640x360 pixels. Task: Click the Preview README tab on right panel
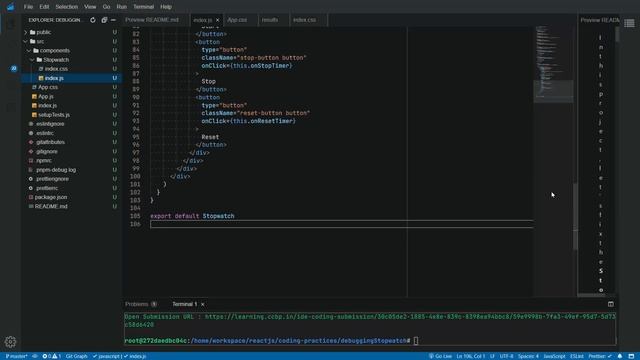tap(600, 20)
